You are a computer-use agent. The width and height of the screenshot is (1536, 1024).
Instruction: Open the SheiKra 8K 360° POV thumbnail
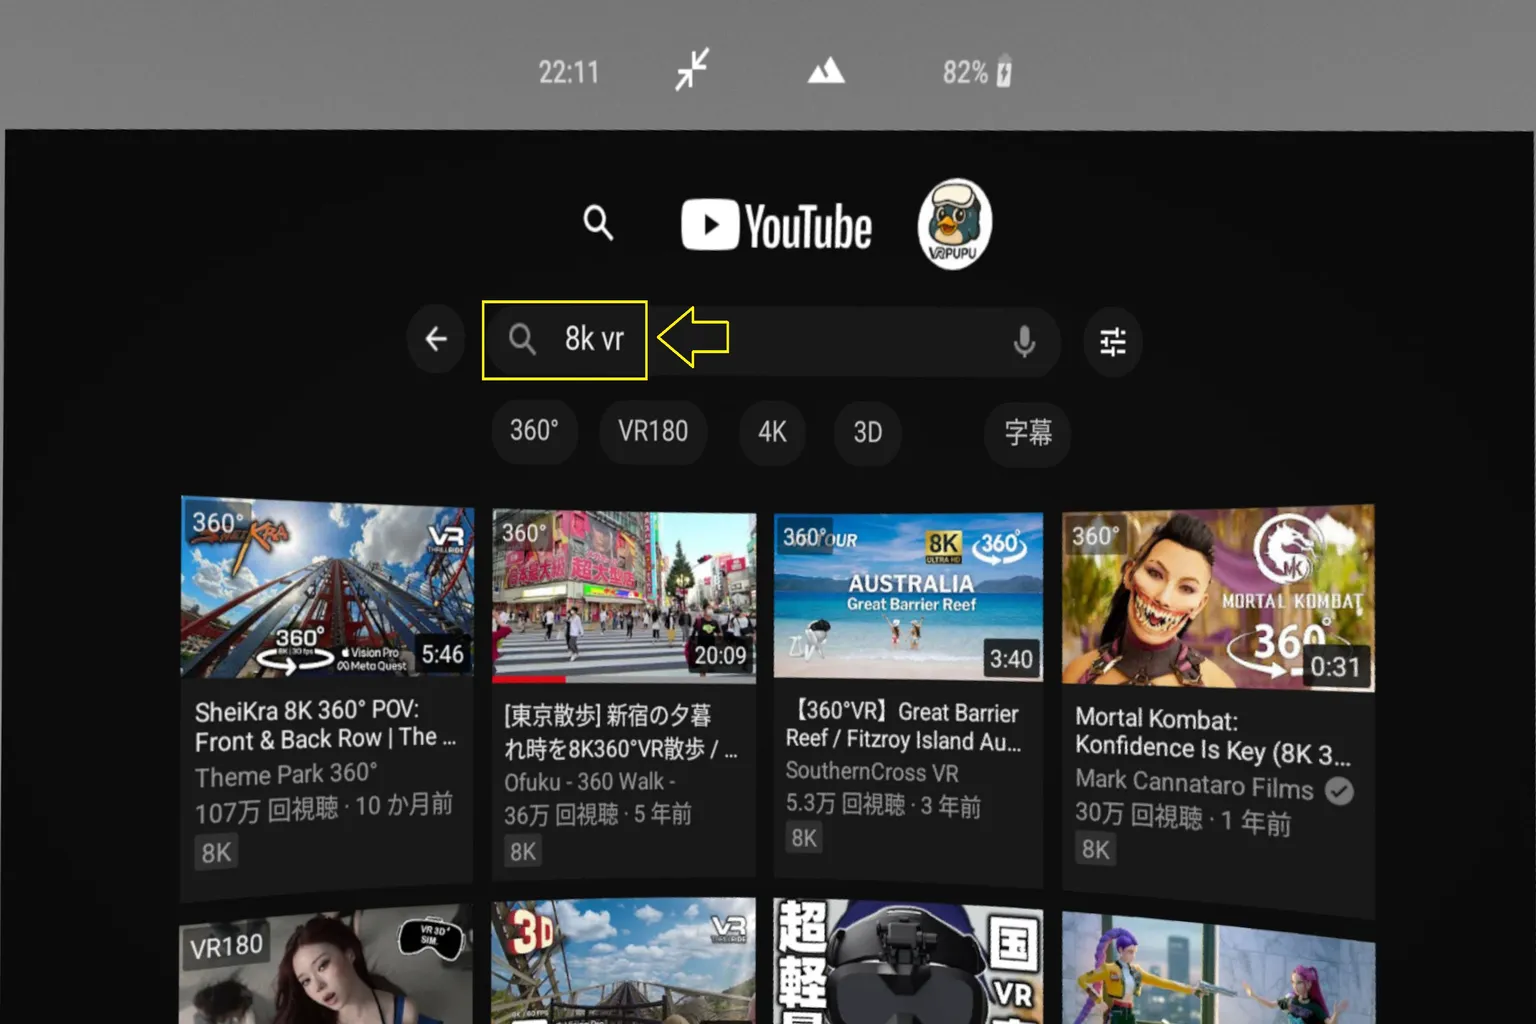(x=327, y=588)
